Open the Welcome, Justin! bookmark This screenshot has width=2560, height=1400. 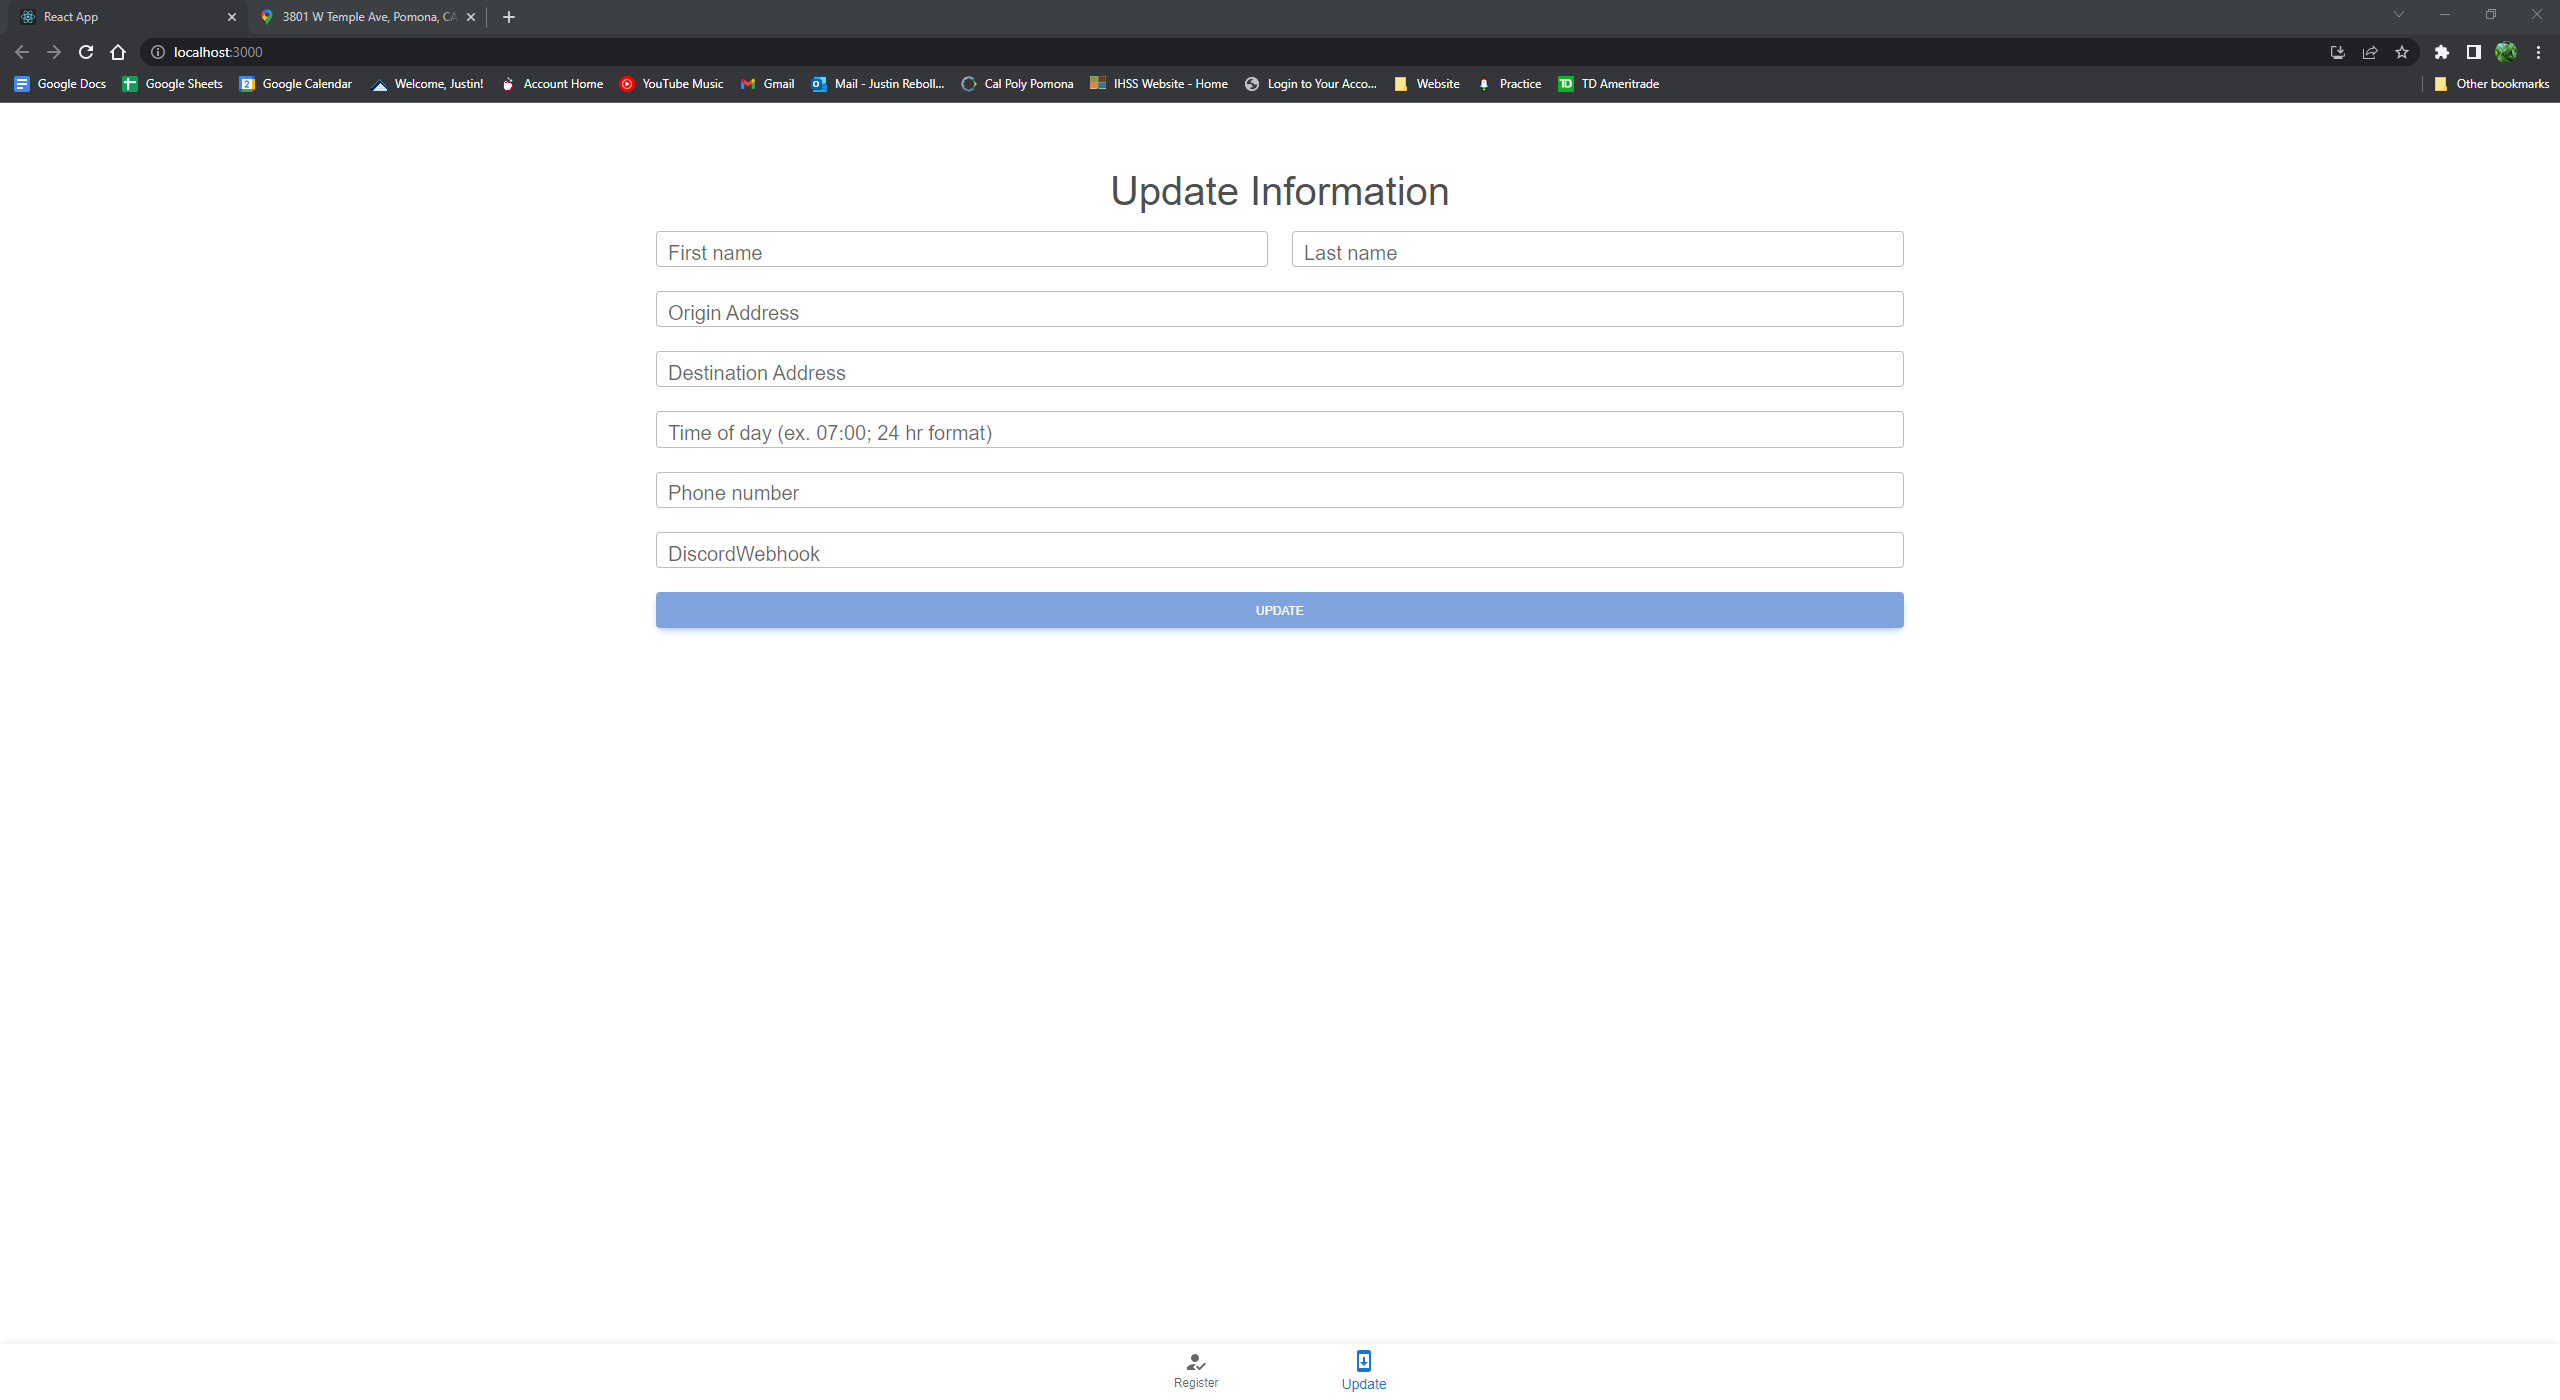428,84
